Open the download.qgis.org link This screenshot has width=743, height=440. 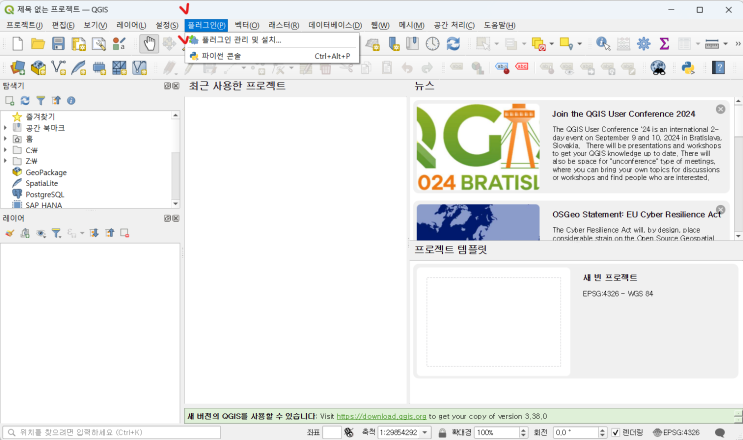coord(381,416)
